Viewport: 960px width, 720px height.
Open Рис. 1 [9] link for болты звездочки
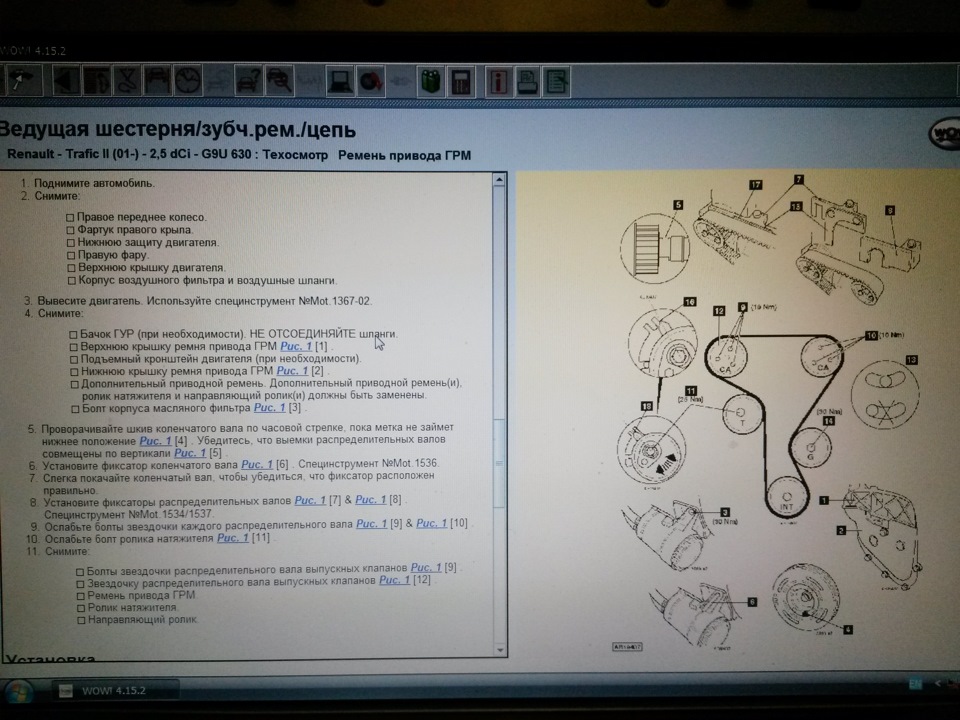[426, 568]
